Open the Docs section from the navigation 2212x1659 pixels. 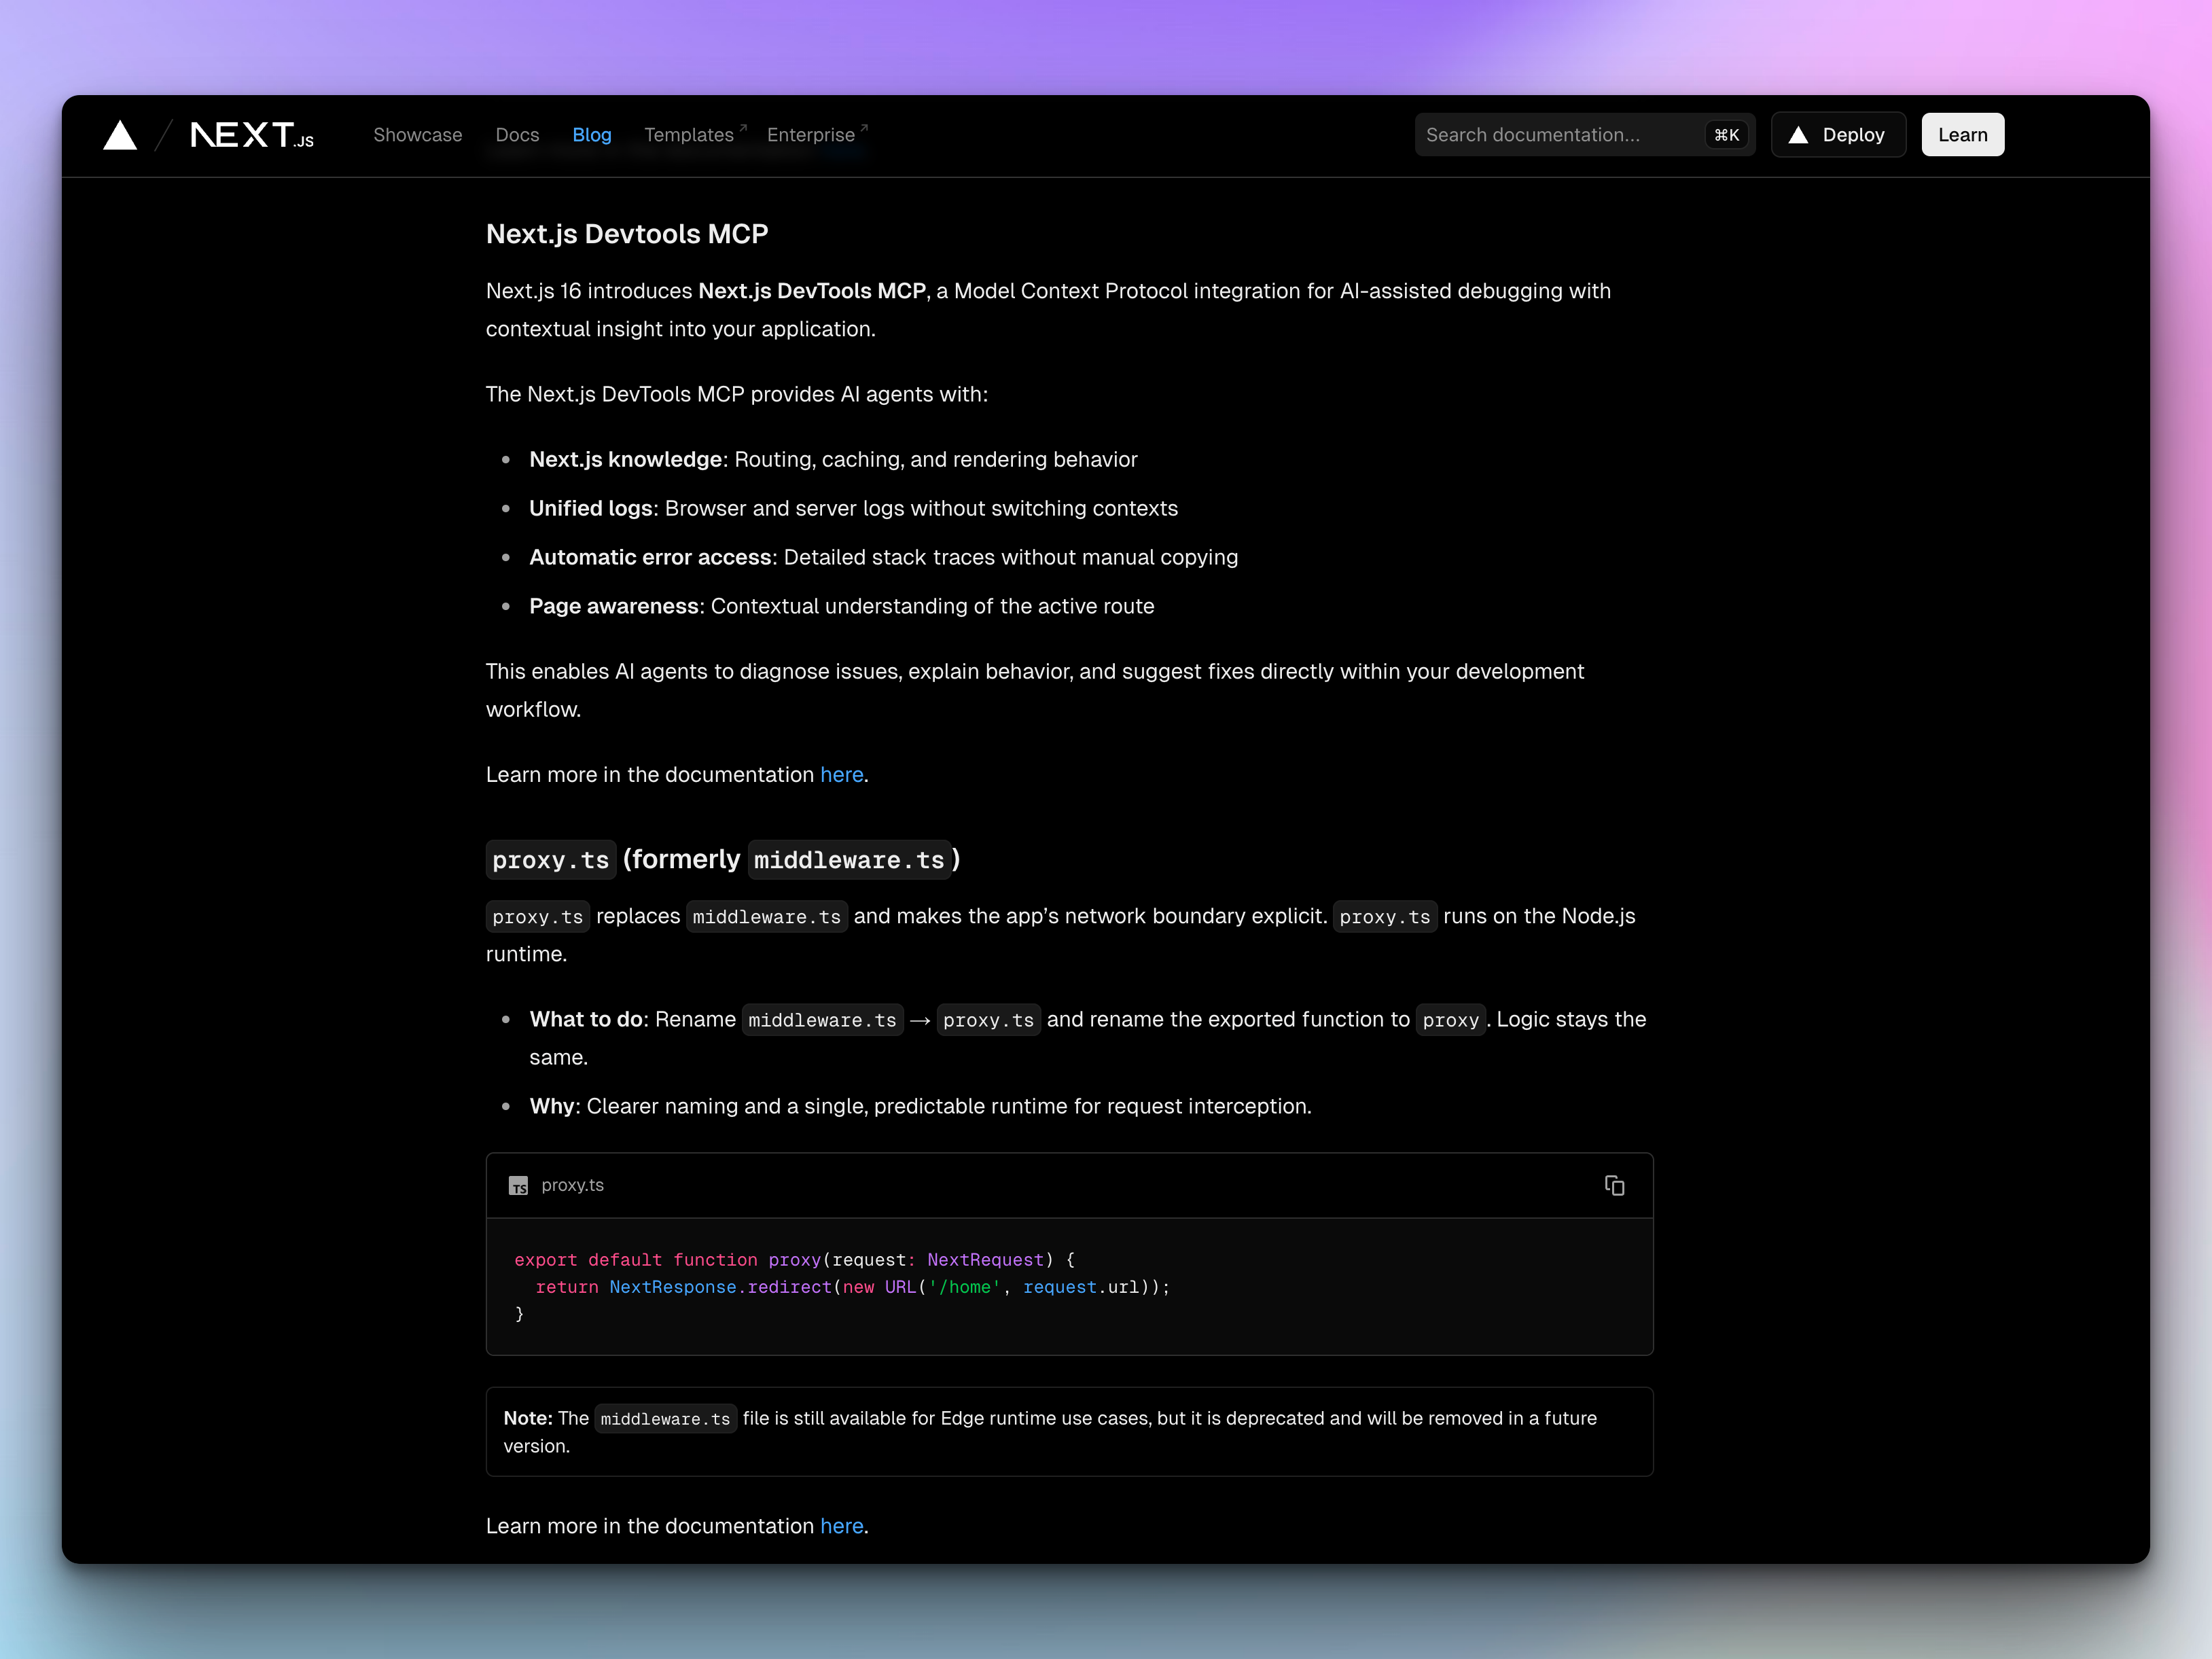(x=517, y=134)
